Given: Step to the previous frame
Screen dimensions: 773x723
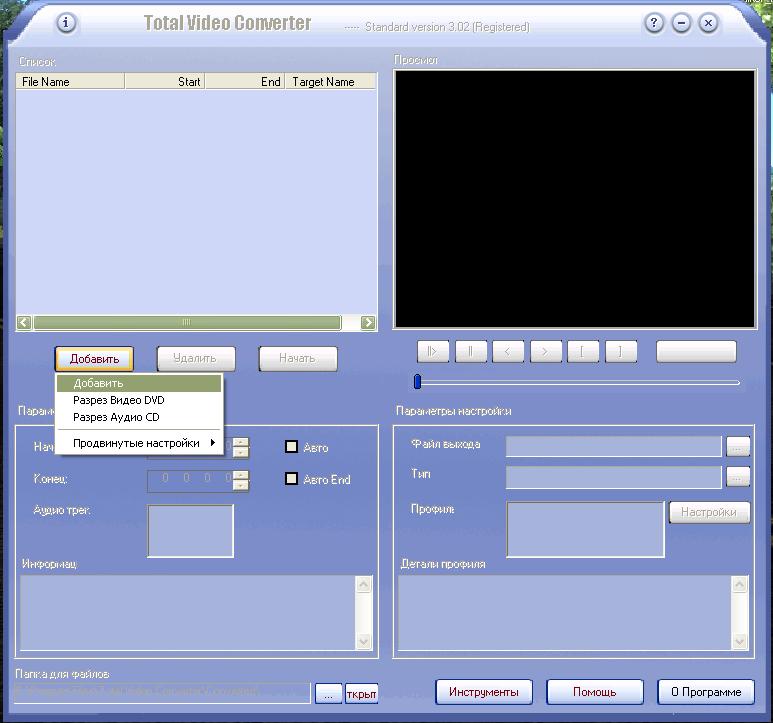Looking at the screenshot, I should click(x=508, y=351).
